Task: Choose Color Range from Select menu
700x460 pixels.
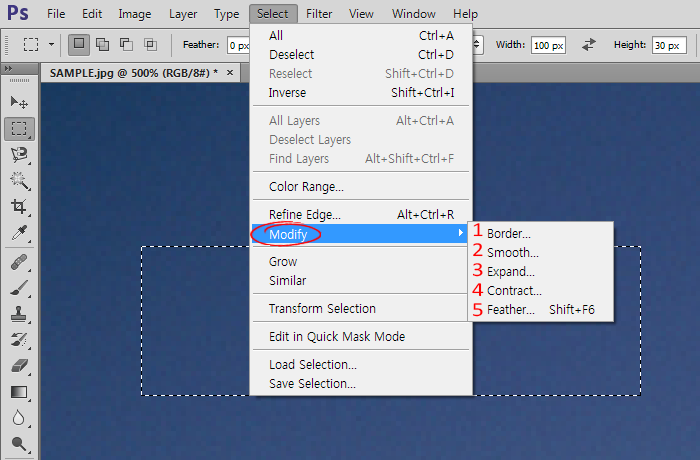Action: [361, 186]
